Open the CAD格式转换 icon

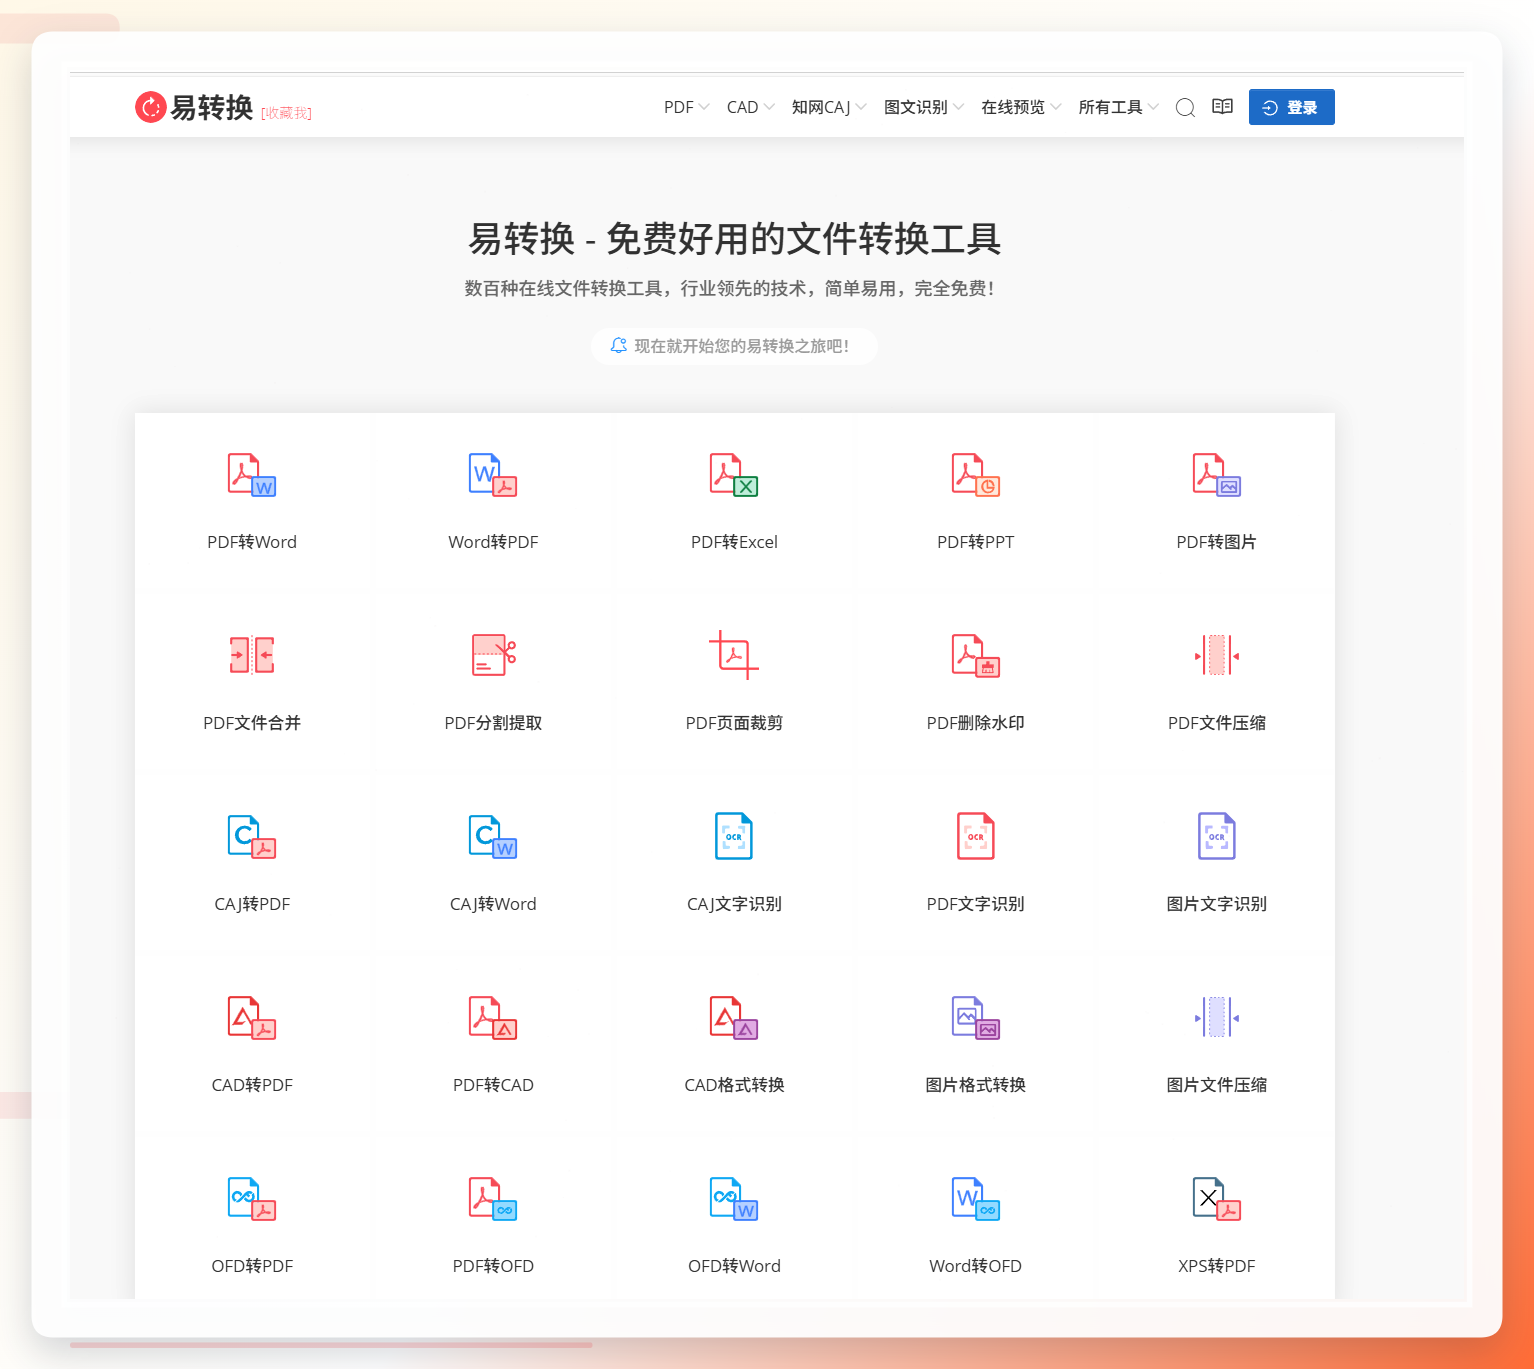(734, 1018)
